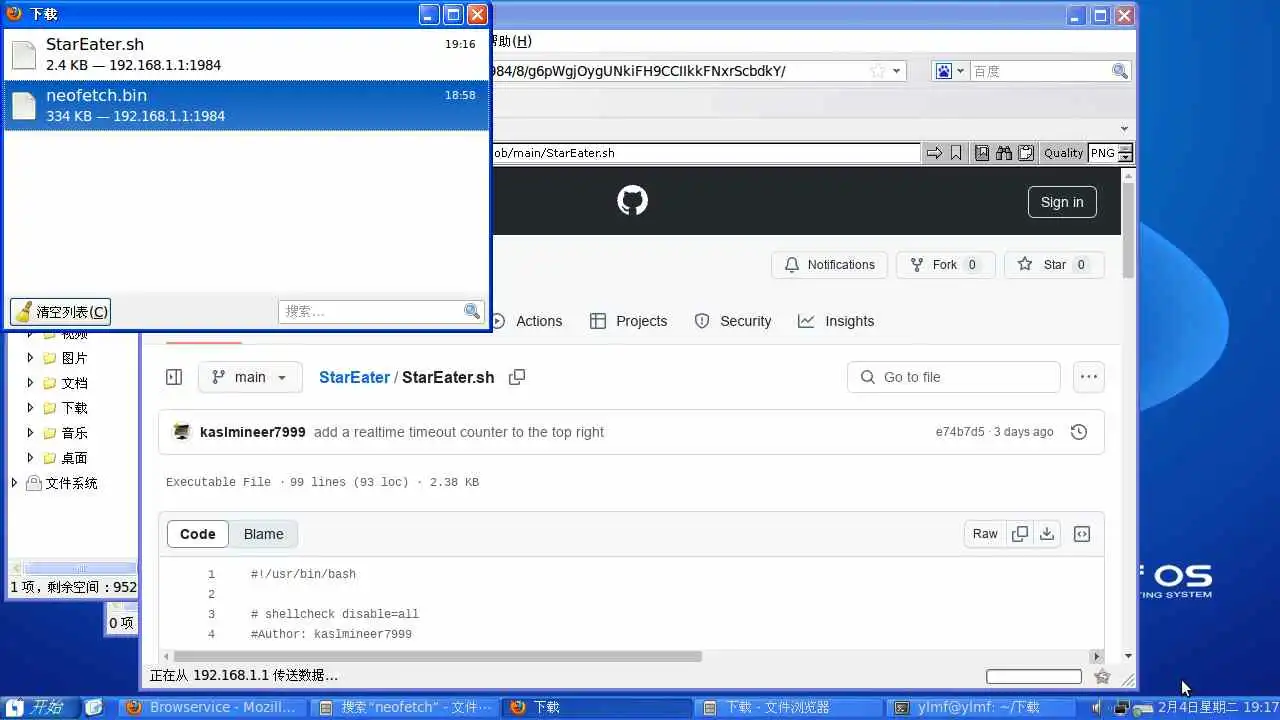1280x720 pixels.
Task: Click the magnifier icon in downloads search box
Action: click(x=472, y=312)
